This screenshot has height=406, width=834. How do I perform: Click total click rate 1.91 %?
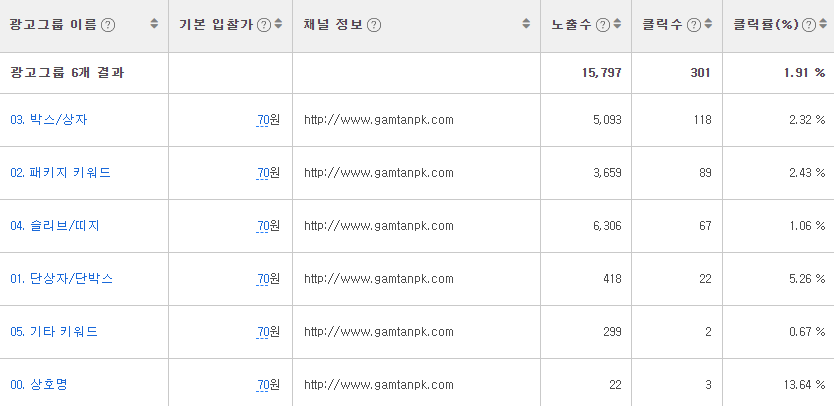[805, 73]
